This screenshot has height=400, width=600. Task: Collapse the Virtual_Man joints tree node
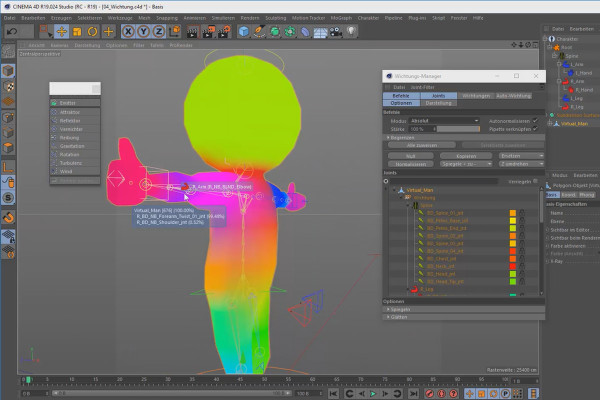pos(394,189)
